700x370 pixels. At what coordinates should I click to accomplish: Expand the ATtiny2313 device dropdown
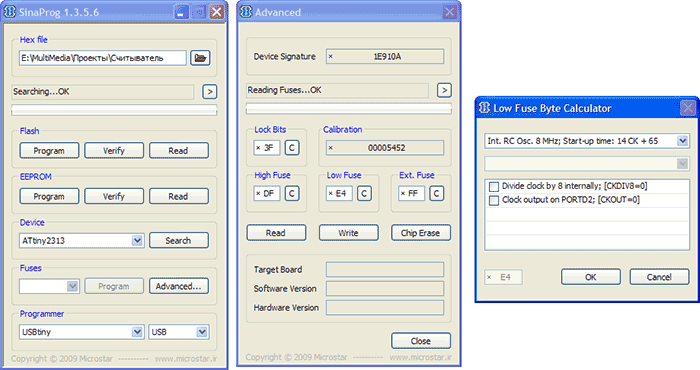[137, 241]
